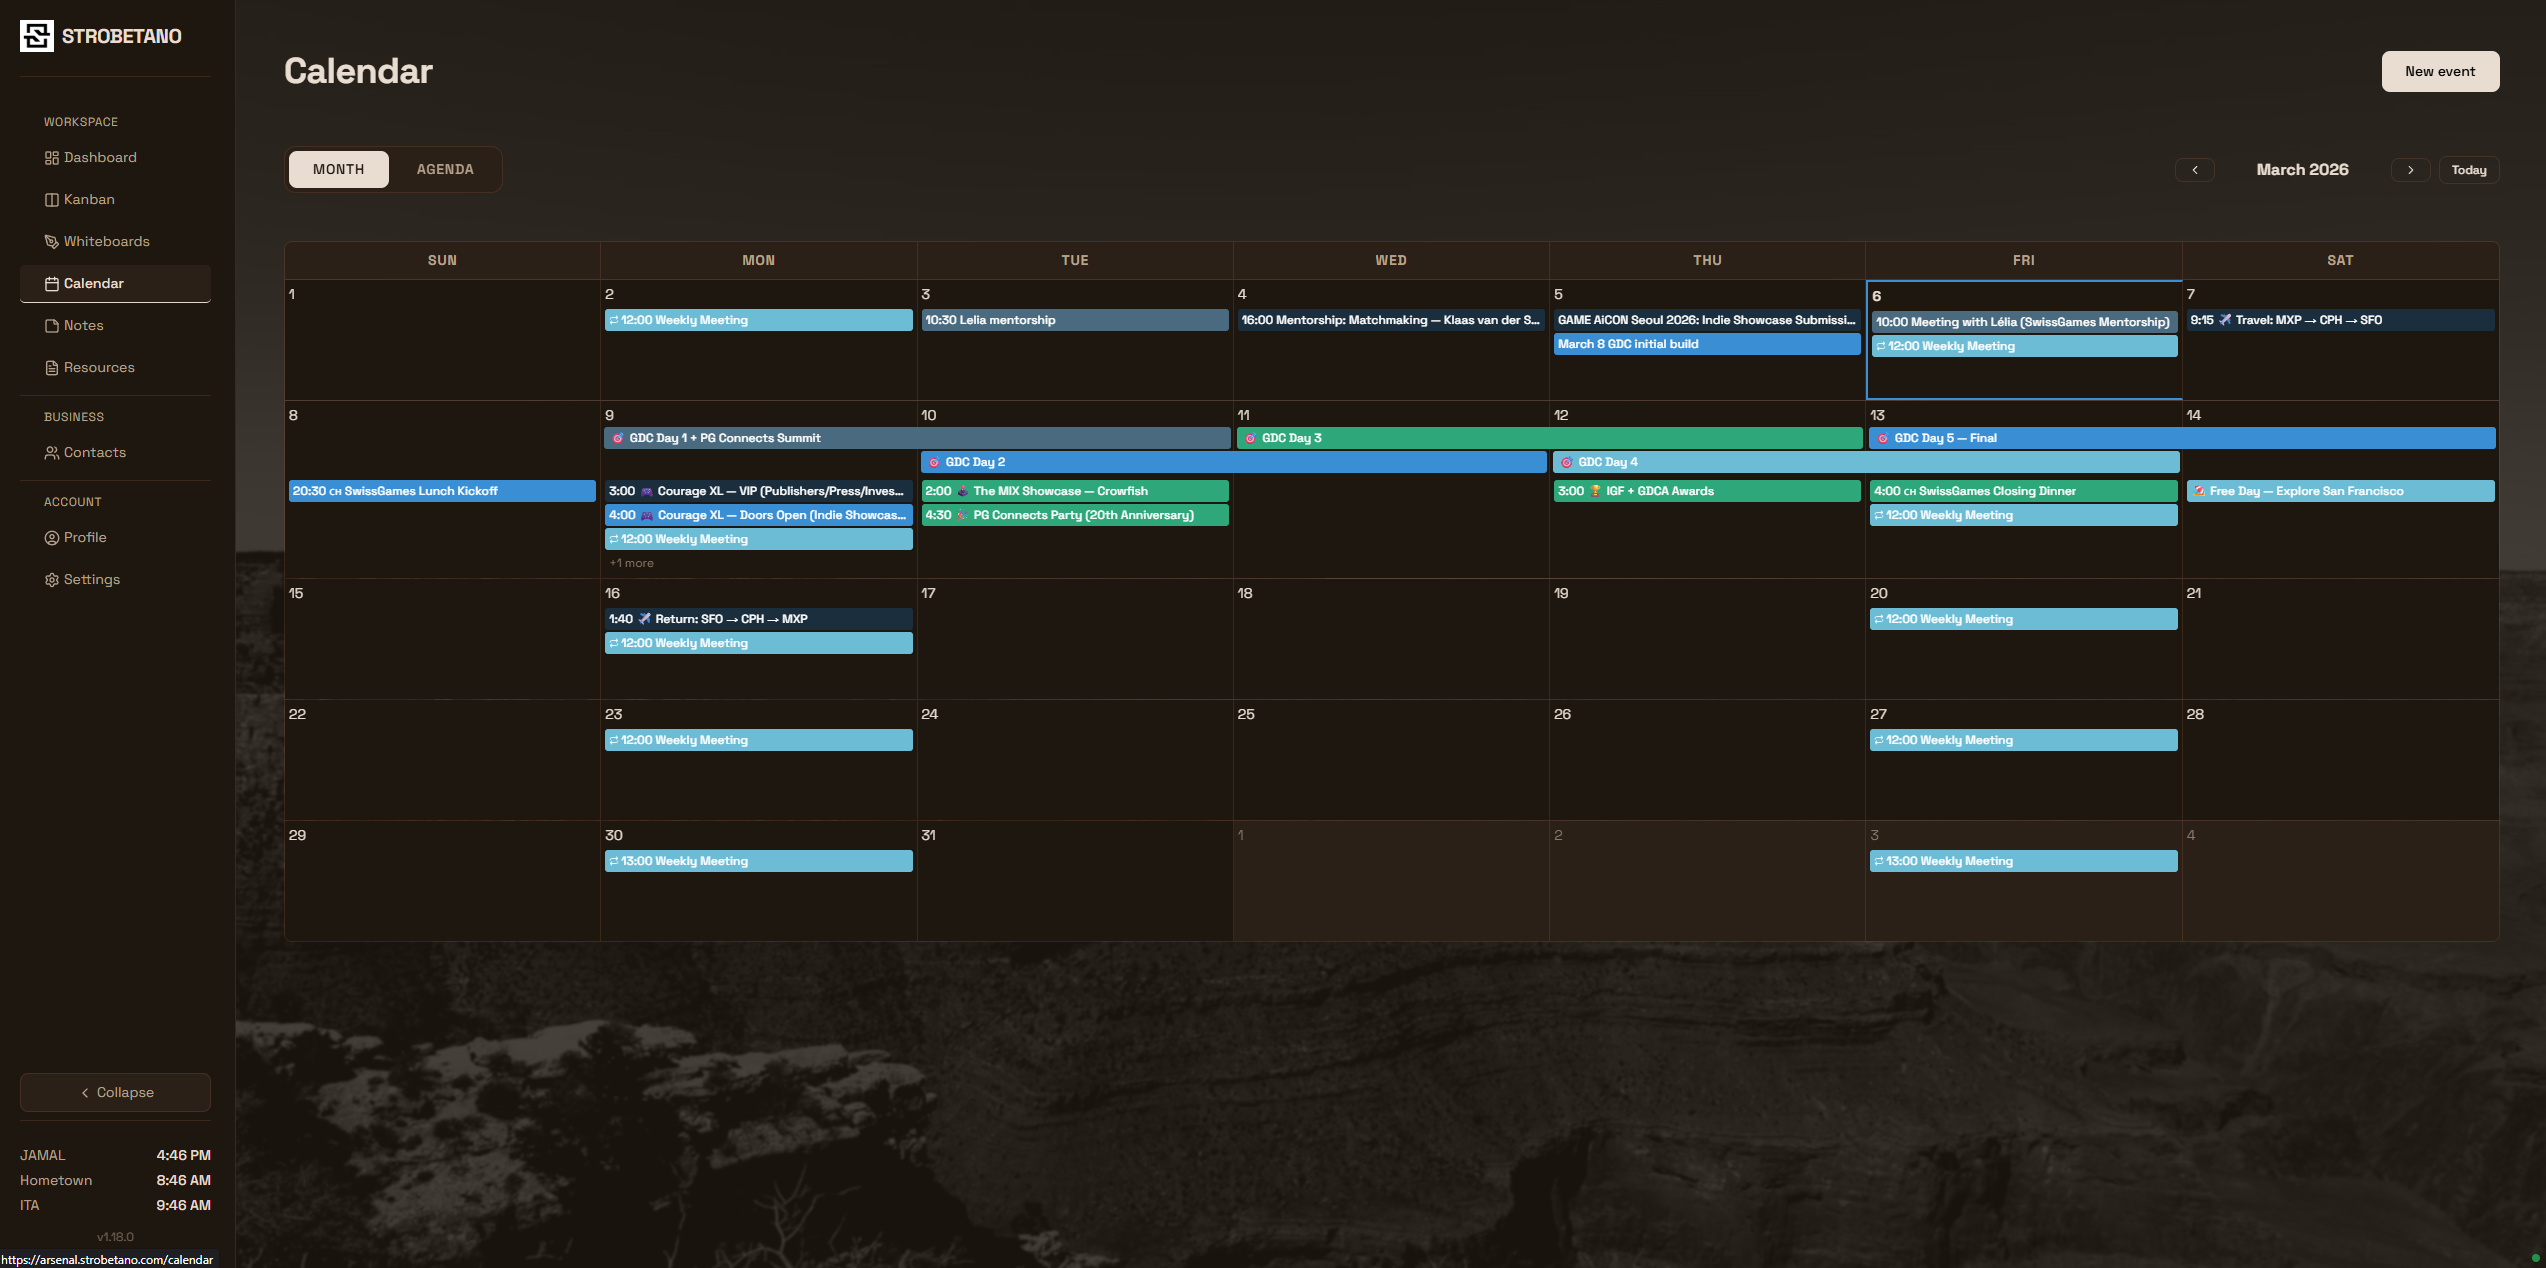Open Settings with the gear icon
The width and height of the screenshot is (2546, 1268).
pos(51,579)
